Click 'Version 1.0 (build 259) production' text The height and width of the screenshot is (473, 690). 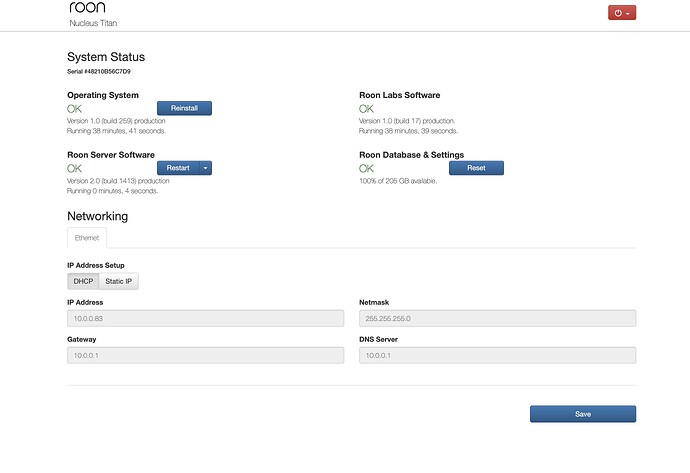116,121
